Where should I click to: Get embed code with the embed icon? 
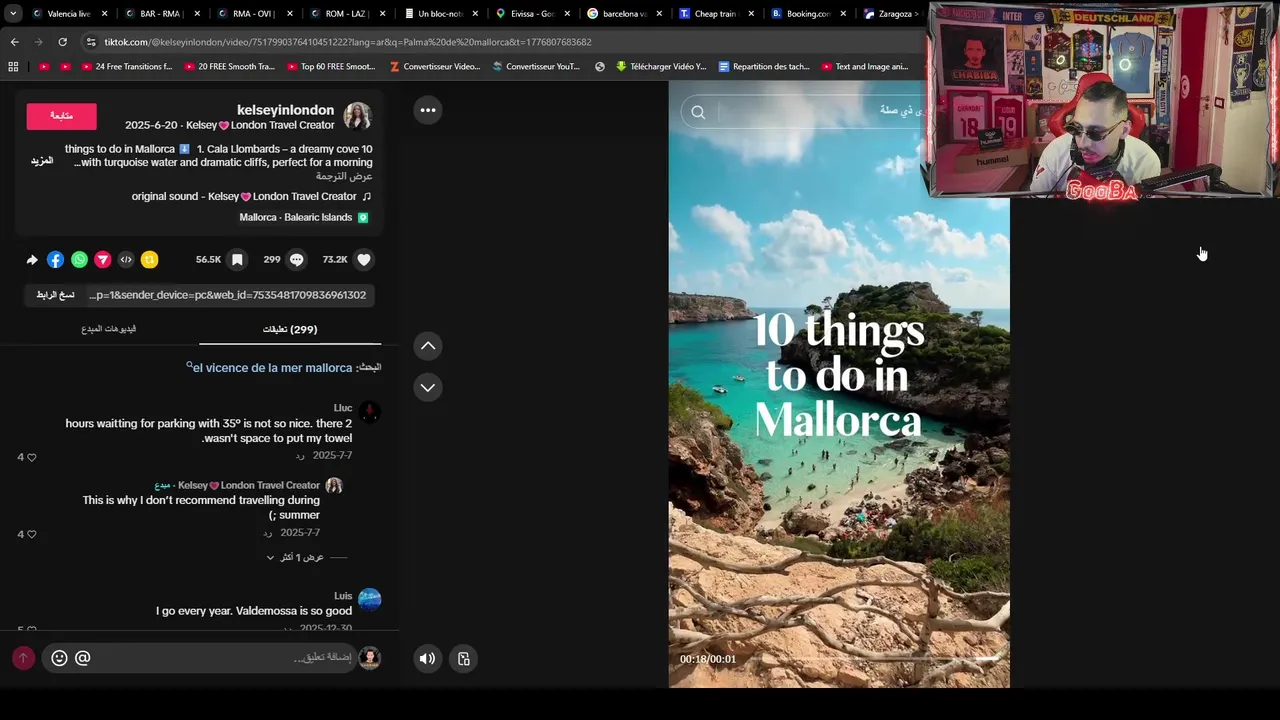point(126,260)
